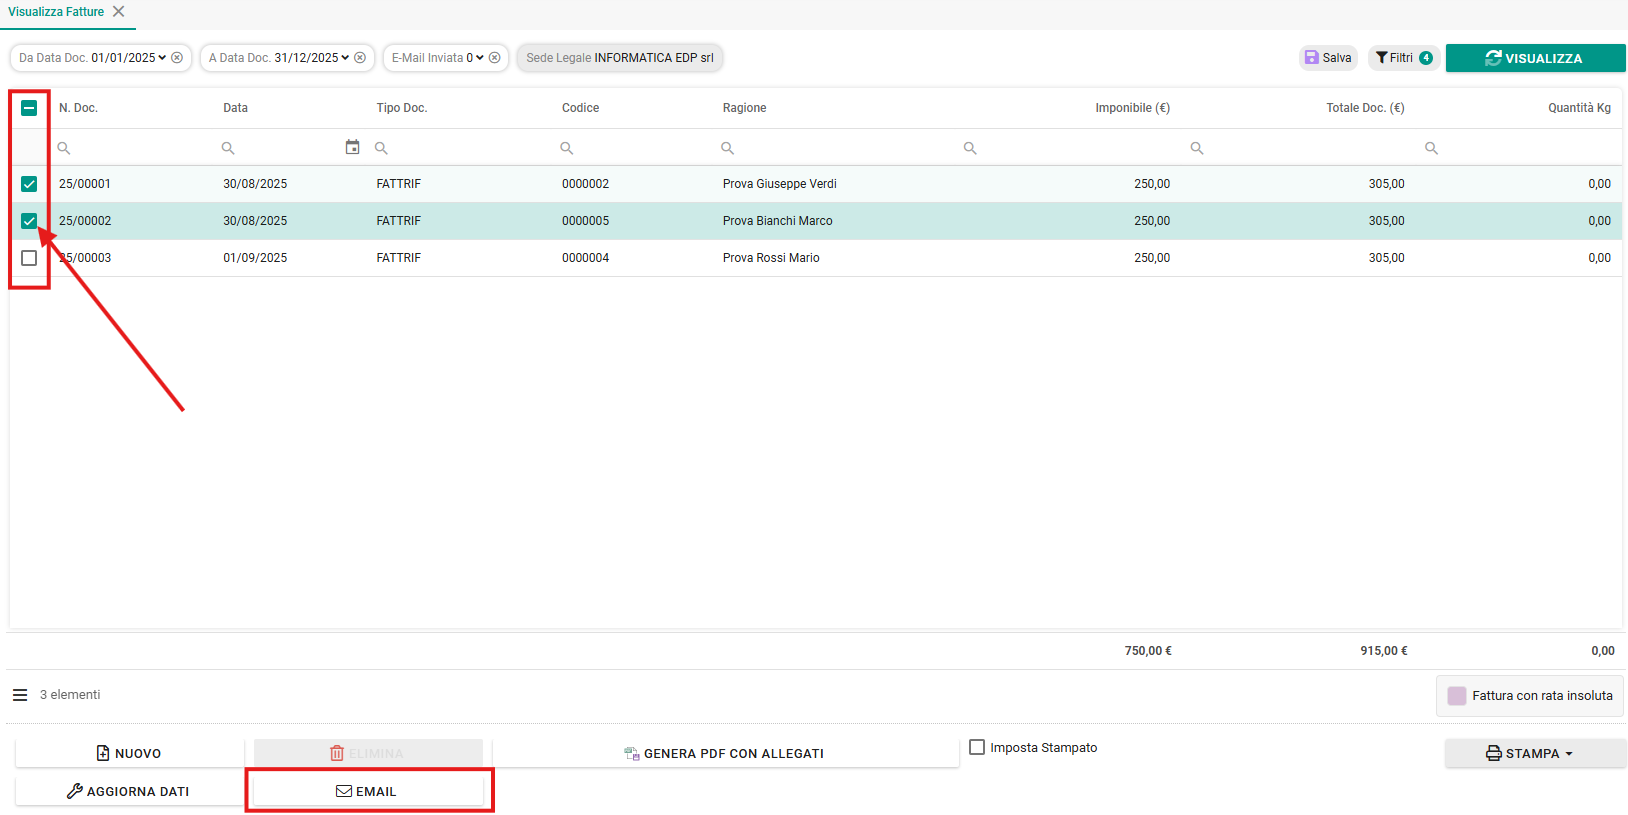Toggle the select-all header checkbox

tap(29, 108)
